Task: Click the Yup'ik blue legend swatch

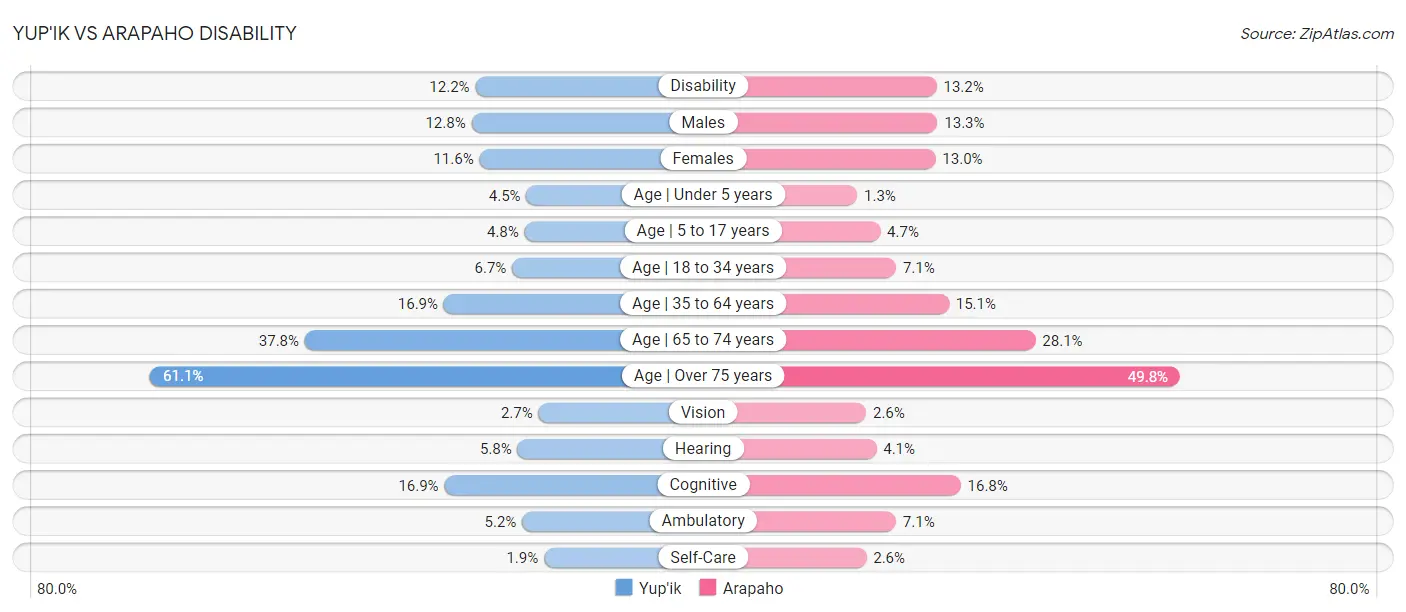Action: tap(624, 588)
